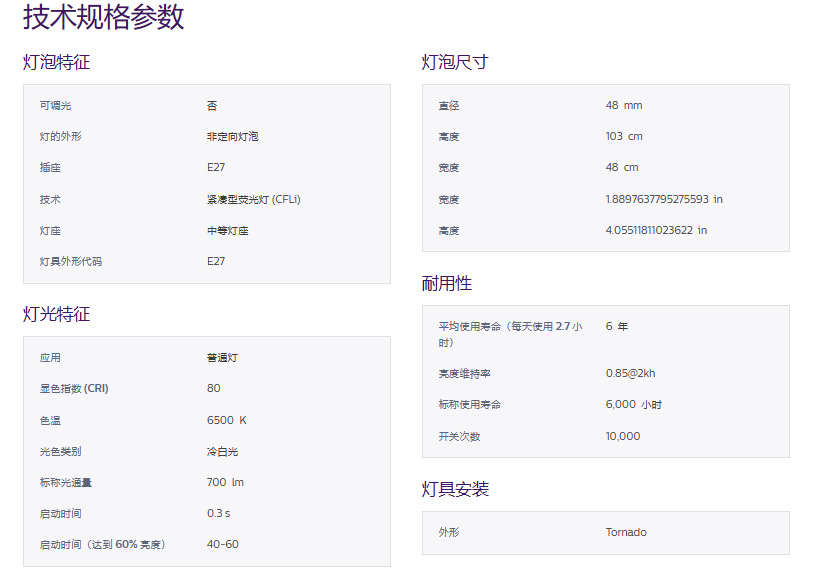Image resolution: width=819 pixels, height=573 pixels.
Task: Click the 灯的外形 label
Action: click(x=61, y=136)
